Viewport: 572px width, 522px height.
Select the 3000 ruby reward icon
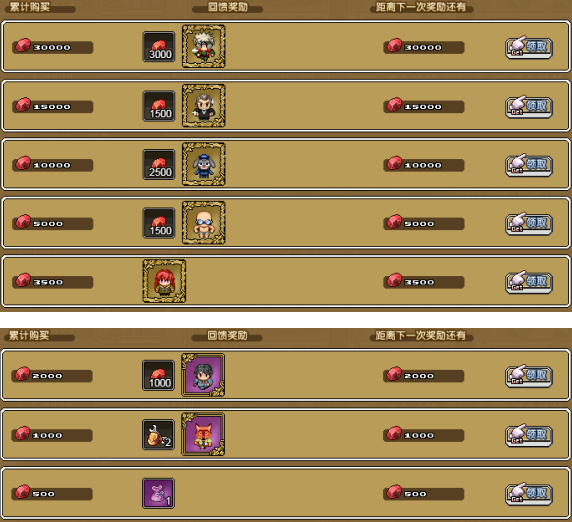159,47
